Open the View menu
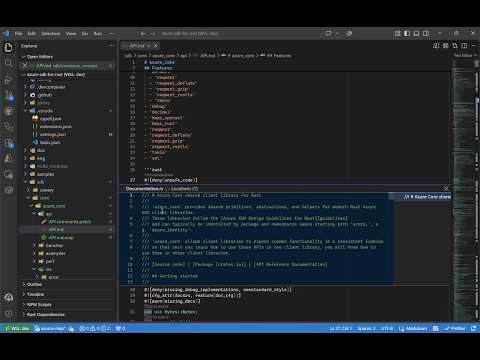 (71, 33)
